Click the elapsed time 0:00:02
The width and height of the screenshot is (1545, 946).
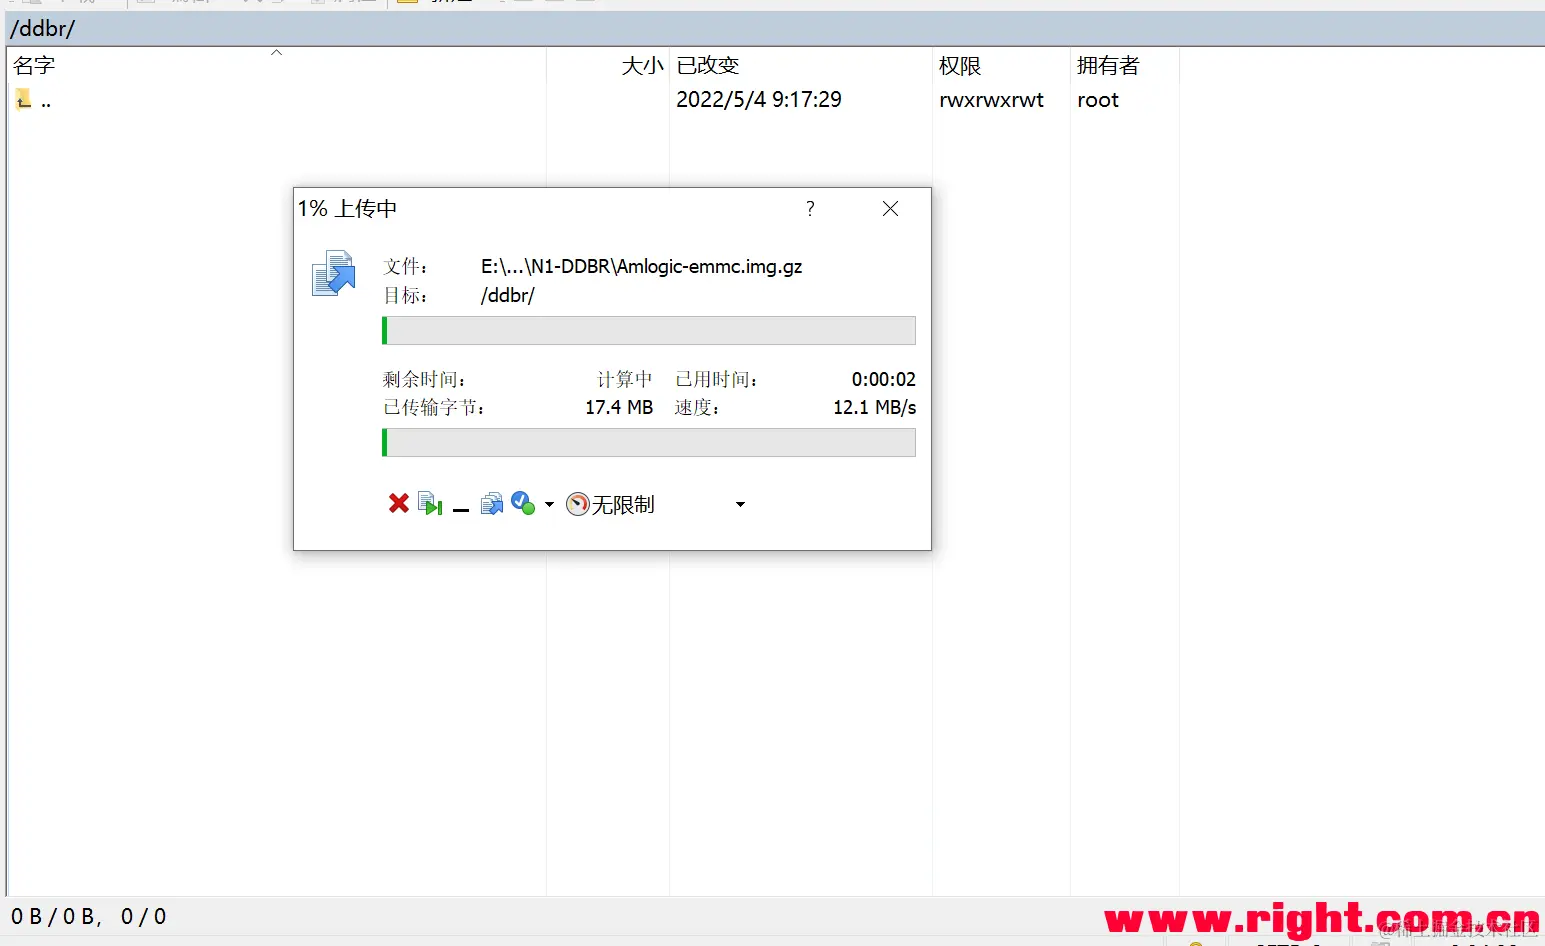[884, 380]
